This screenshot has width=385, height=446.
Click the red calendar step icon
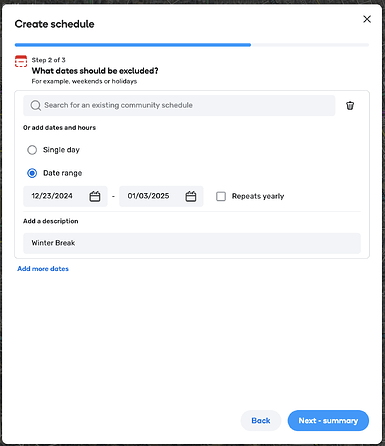(21, 61)
